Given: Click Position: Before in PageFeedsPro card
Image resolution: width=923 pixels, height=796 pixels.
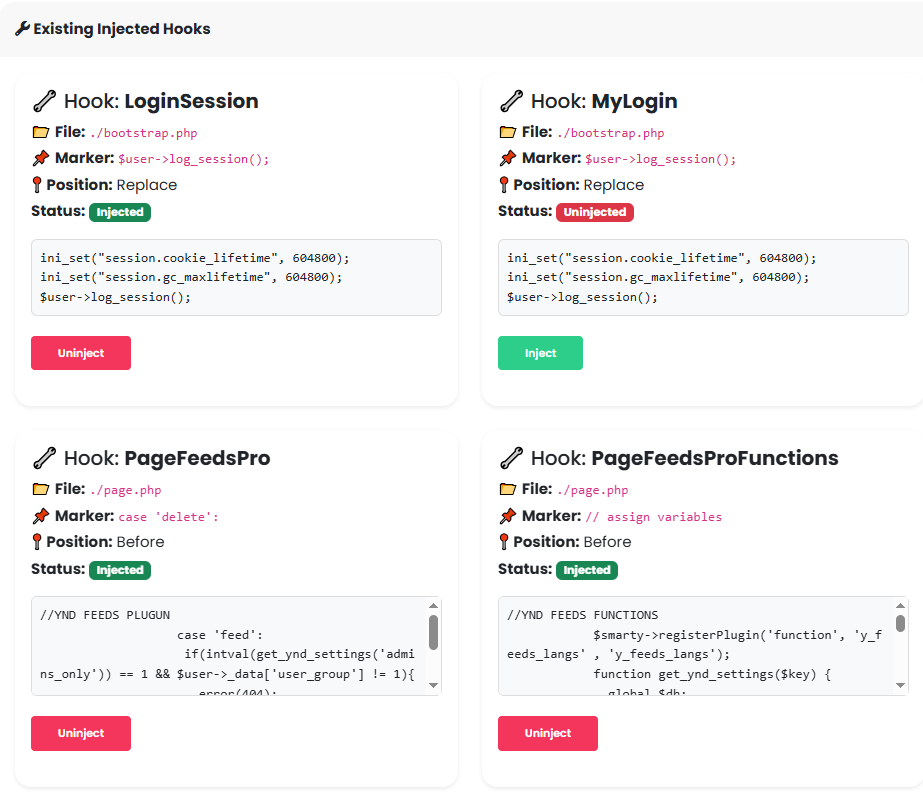Looking at the screenshot, I should (x=105, y=542).
